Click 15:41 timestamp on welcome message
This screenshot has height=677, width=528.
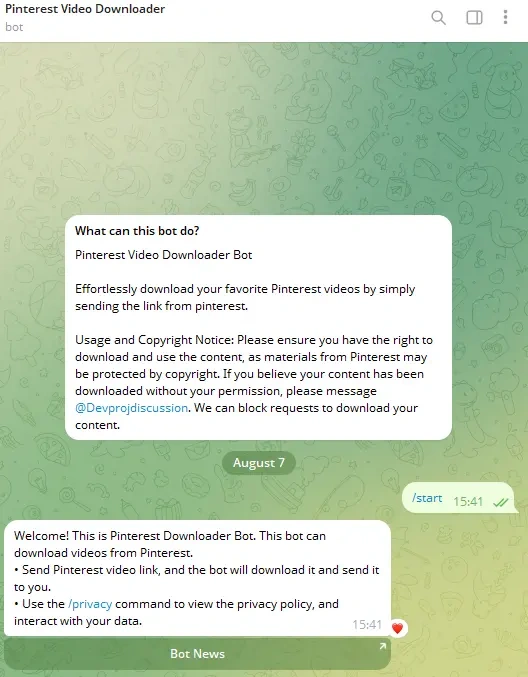[x=367, y=624]
